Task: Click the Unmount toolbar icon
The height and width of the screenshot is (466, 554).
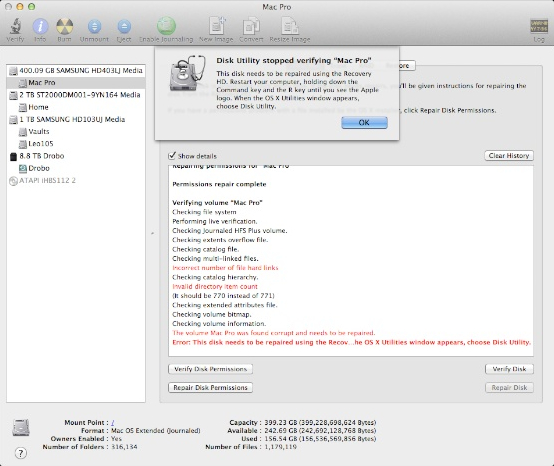Action: (94, 26)
